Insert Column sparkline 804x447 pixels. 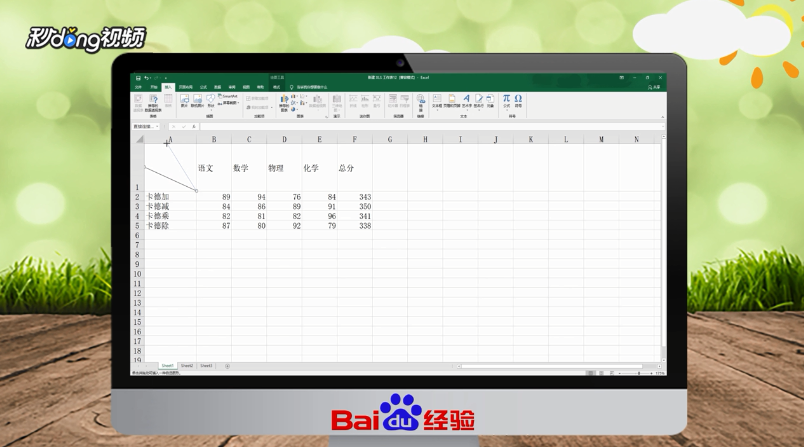click(x=365, y=101)
